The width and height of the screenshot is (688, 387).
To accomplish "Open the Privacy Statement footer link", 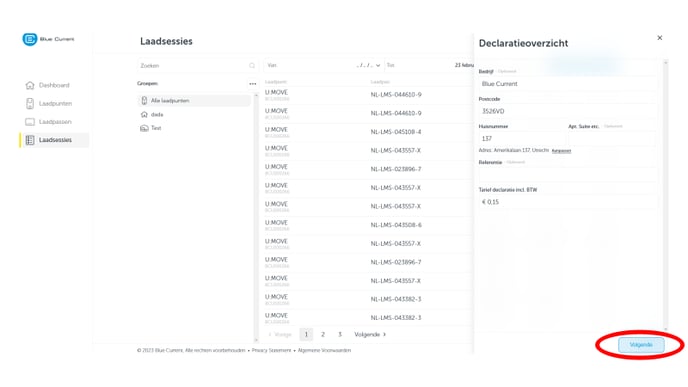I will (271, 351).
